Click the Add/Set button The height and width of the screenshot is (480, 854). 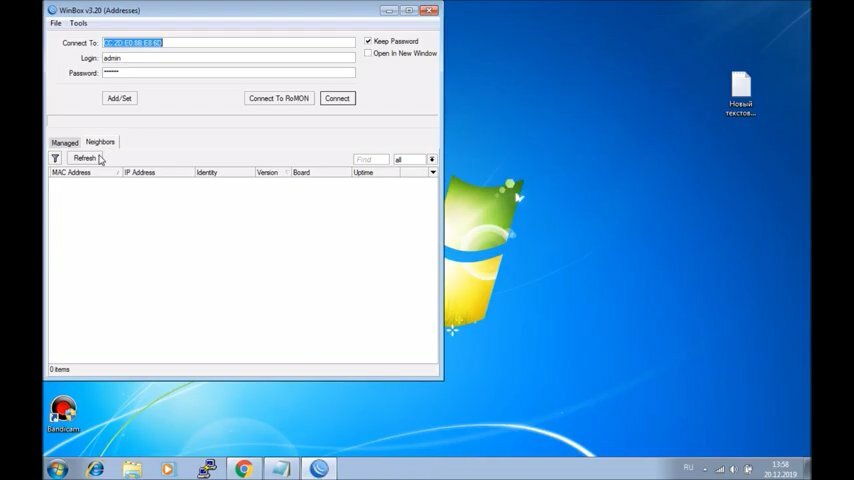[119, 99]
